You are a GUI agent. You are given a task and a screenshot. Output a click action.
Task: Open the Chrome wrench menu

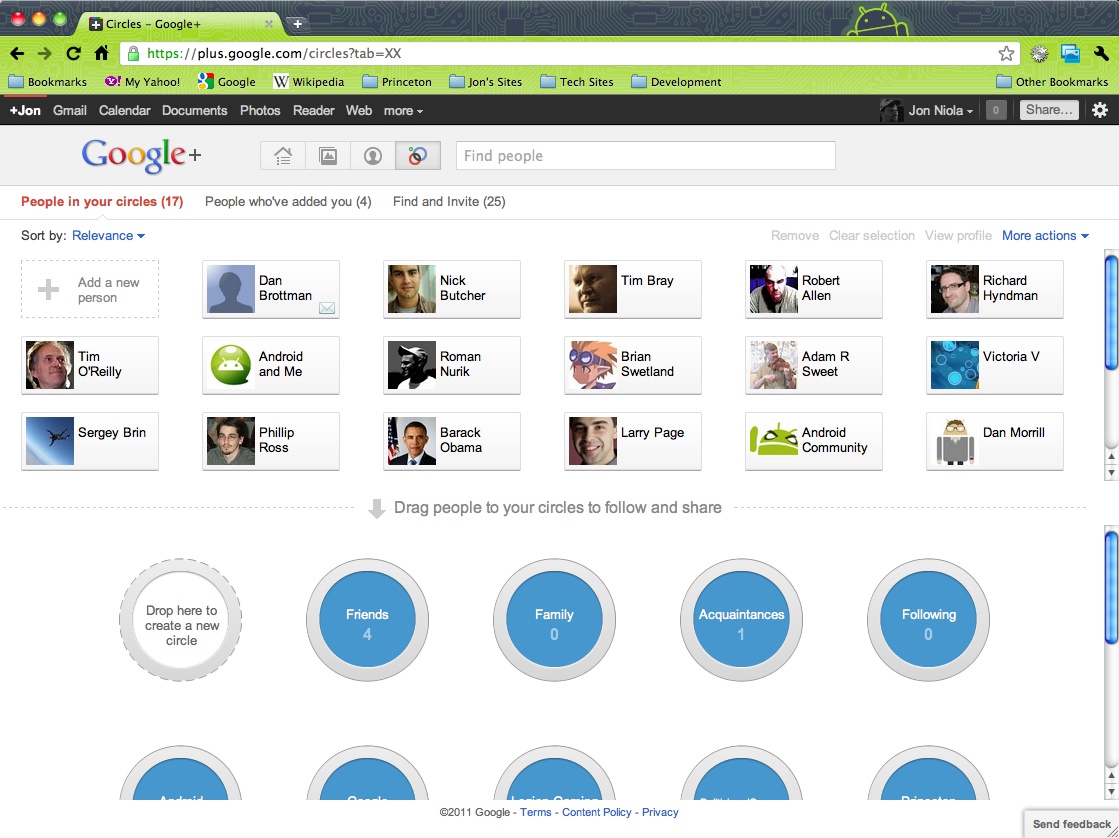tap(1100, 54)
